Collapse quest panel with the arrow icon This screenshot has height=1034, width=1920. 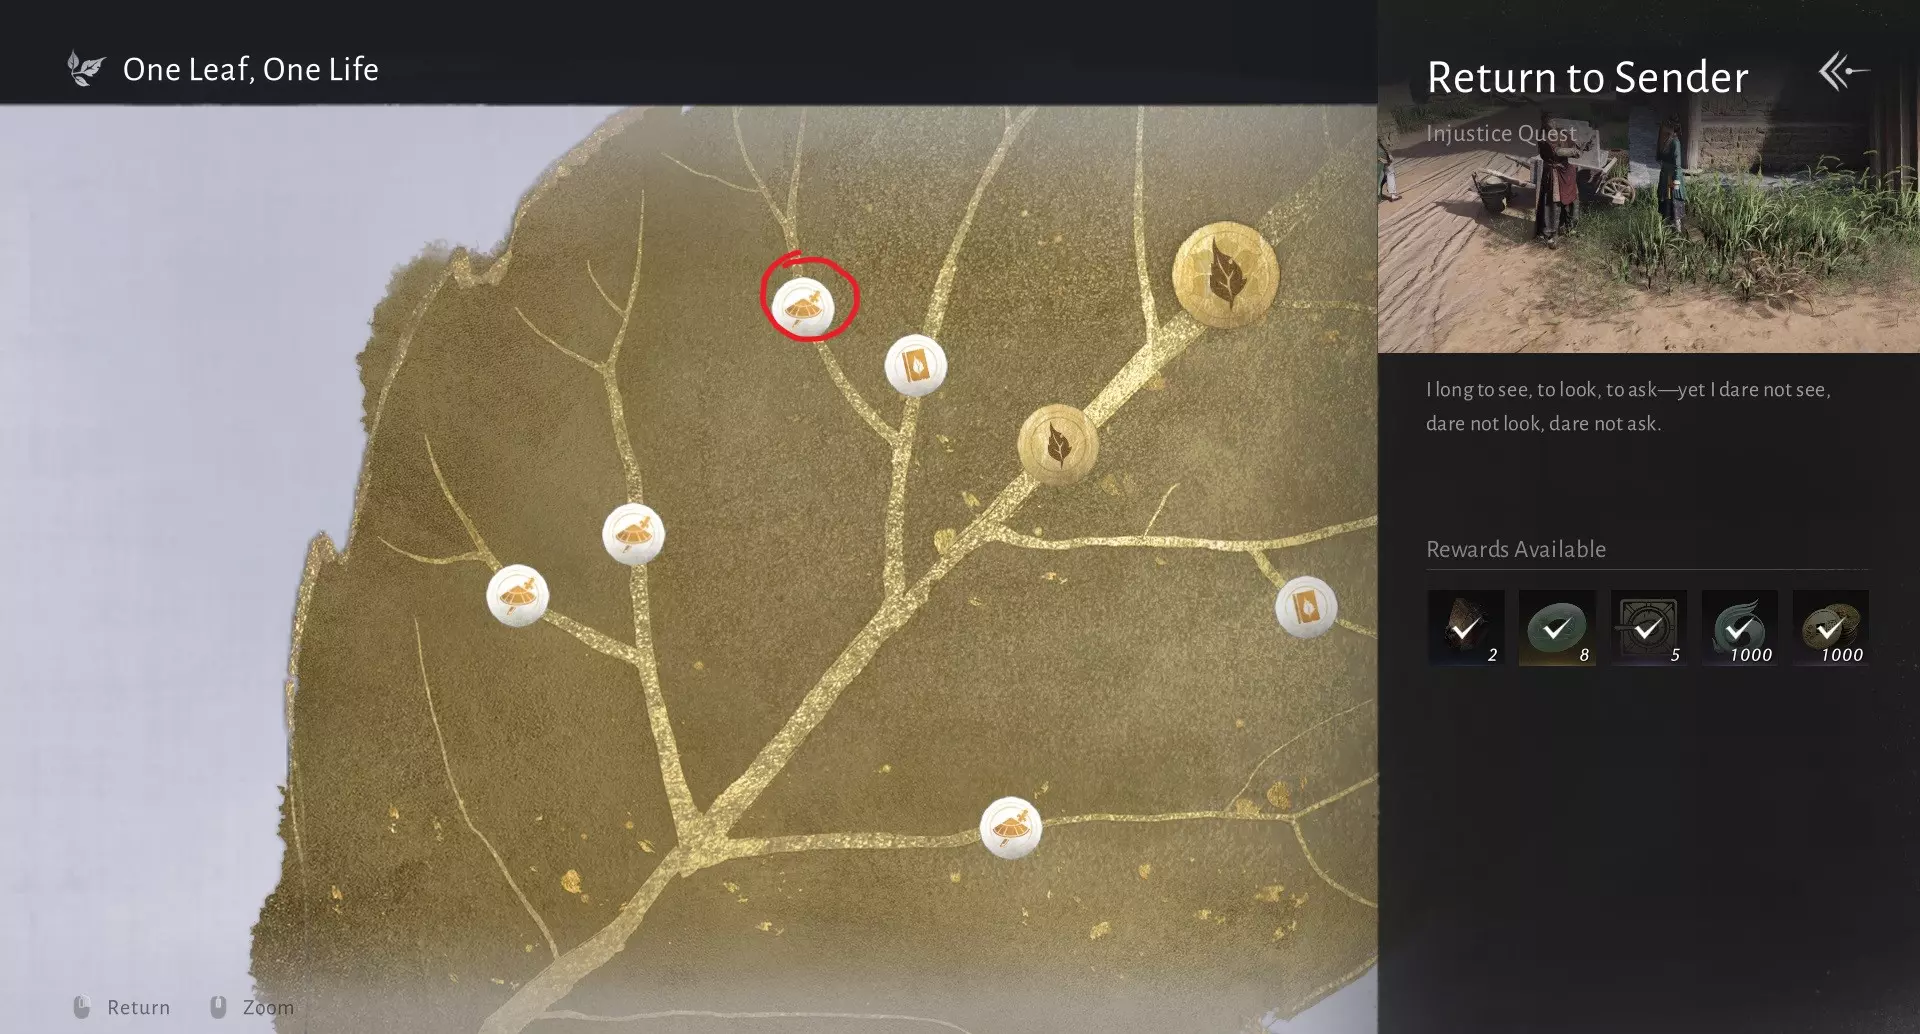tap(1843, 71)
